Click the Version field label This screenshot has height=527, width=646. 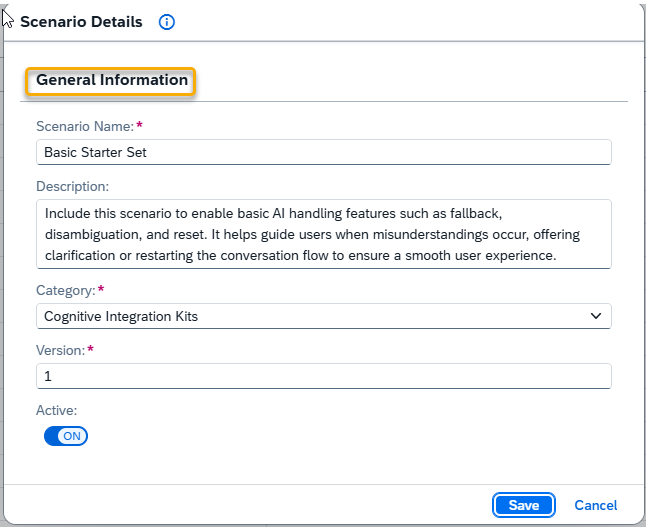(61, 350)
